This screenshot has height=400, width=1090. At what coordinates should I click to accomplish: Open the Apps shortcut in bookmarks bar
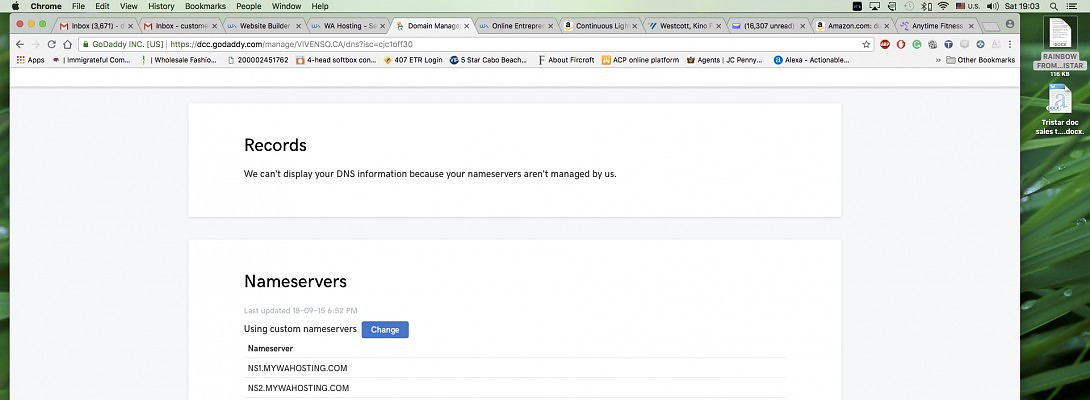point(30,60)
